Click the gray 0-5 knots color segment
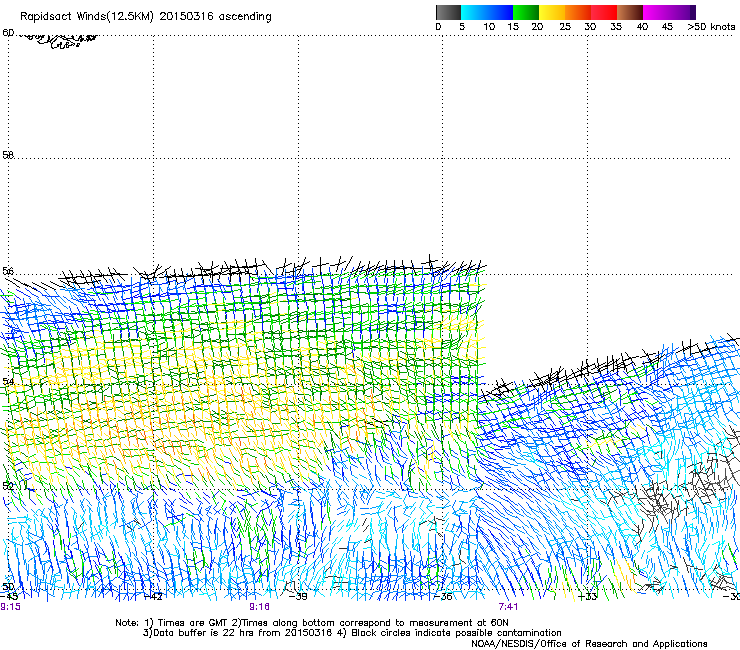This screenshot has width=740, height=650. coord(448,12)
